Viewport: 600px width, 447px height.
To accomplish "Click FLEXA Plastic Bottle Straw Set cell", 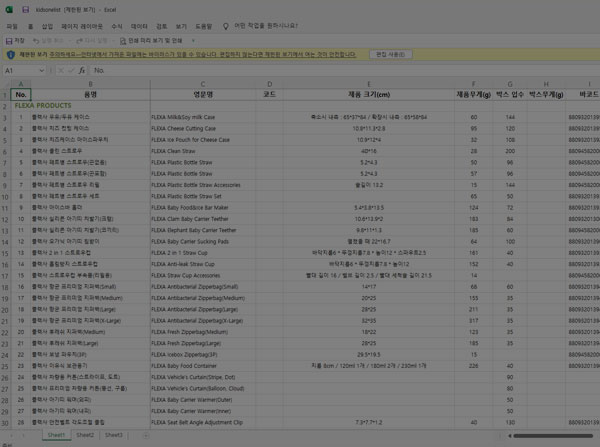I will point(203,196).
